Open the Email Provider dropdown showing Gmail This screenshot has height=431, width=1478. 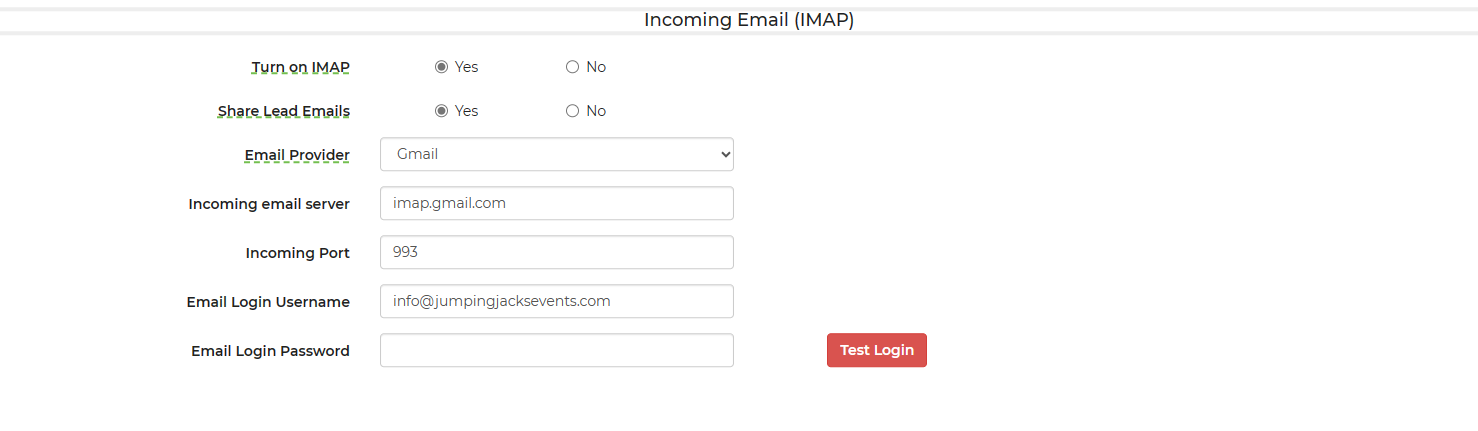pos(556,154)
